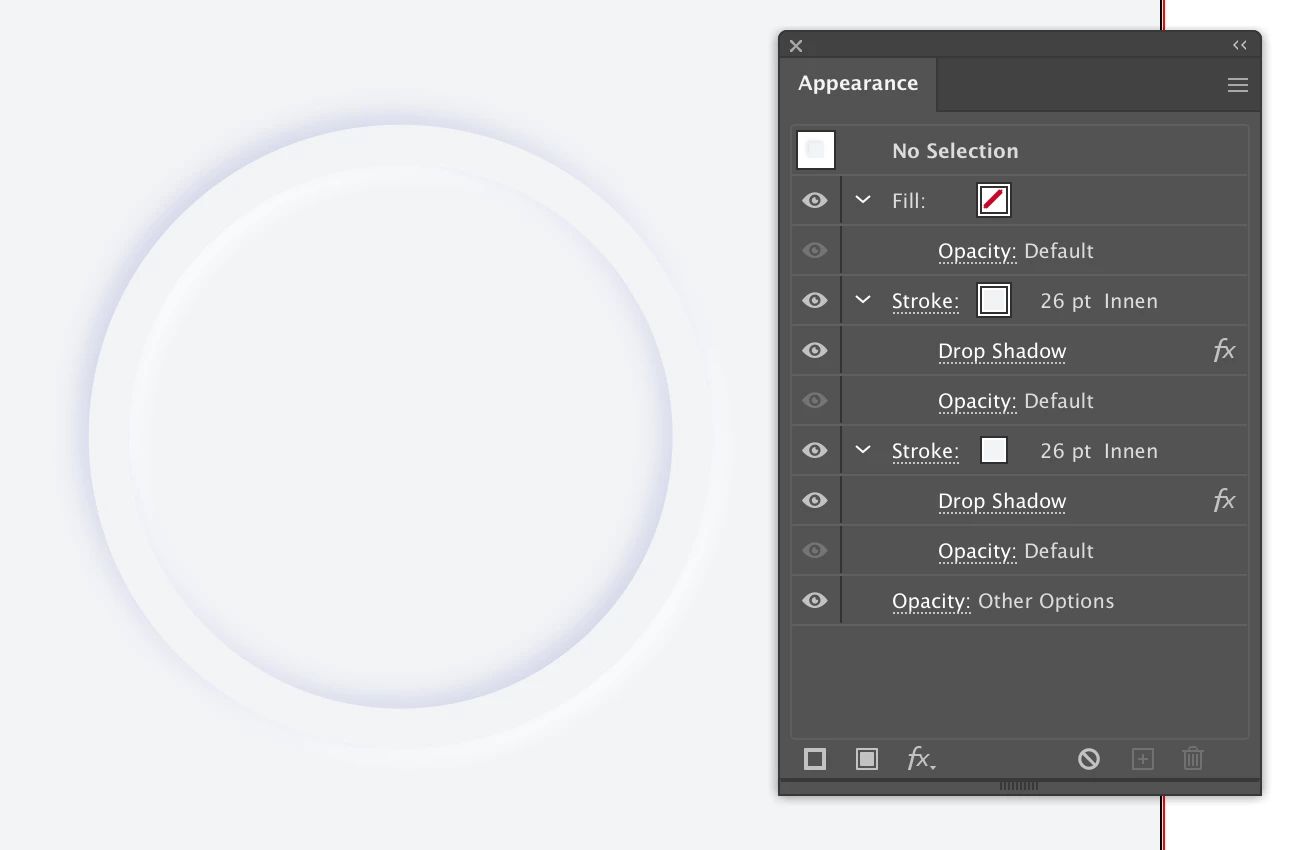Screen dimensions: 1294x850
Task: Click fx icon on first Stroke's Drop Shadow
Action: 1224,351
